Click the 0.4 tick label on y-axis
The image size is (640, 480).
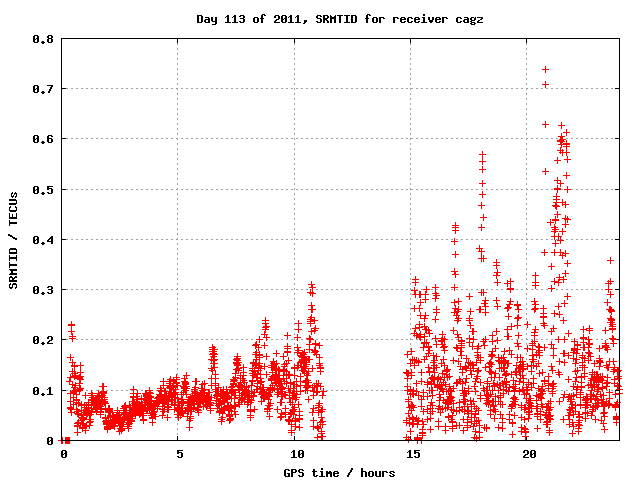tap(43, 240)
